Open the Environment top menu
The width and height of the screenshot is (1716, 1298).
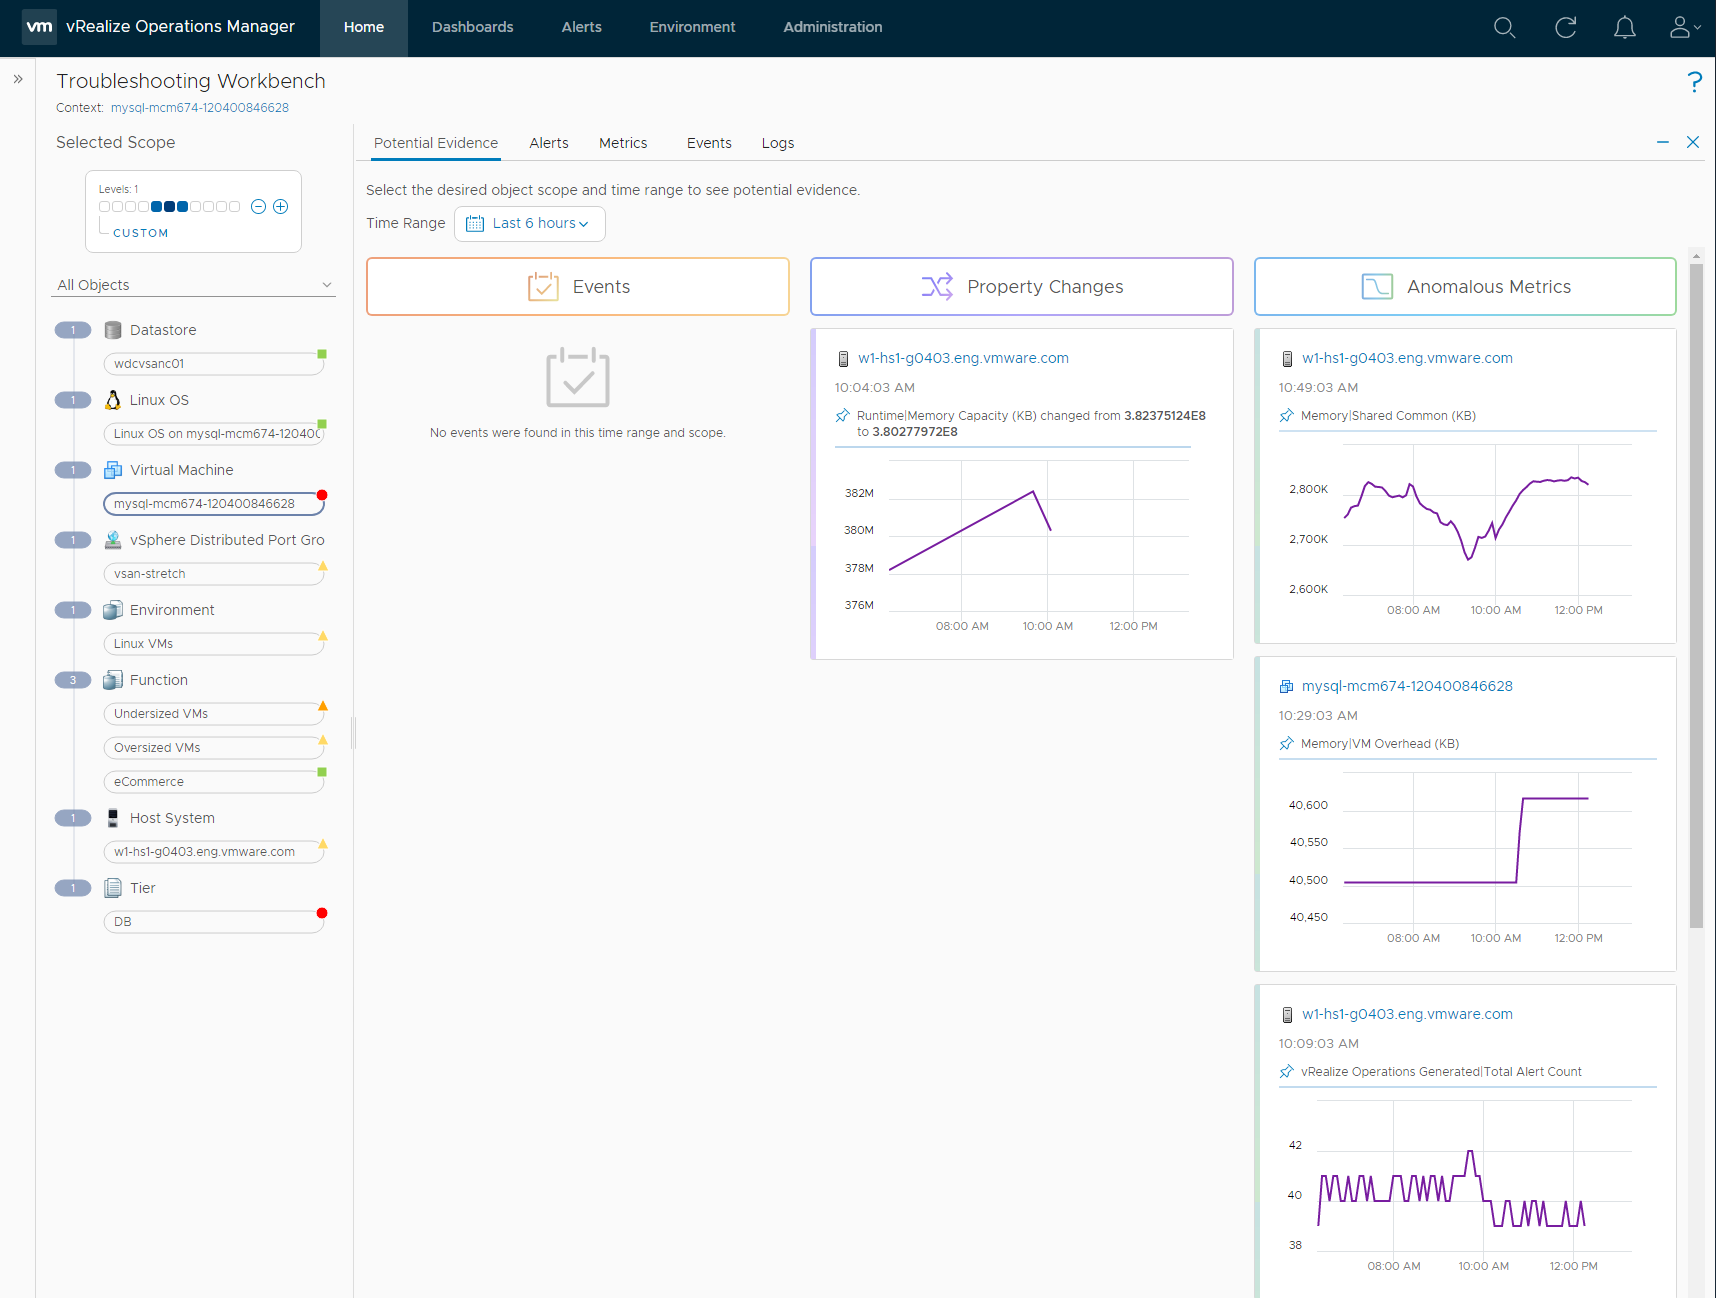tap(692, 27)
